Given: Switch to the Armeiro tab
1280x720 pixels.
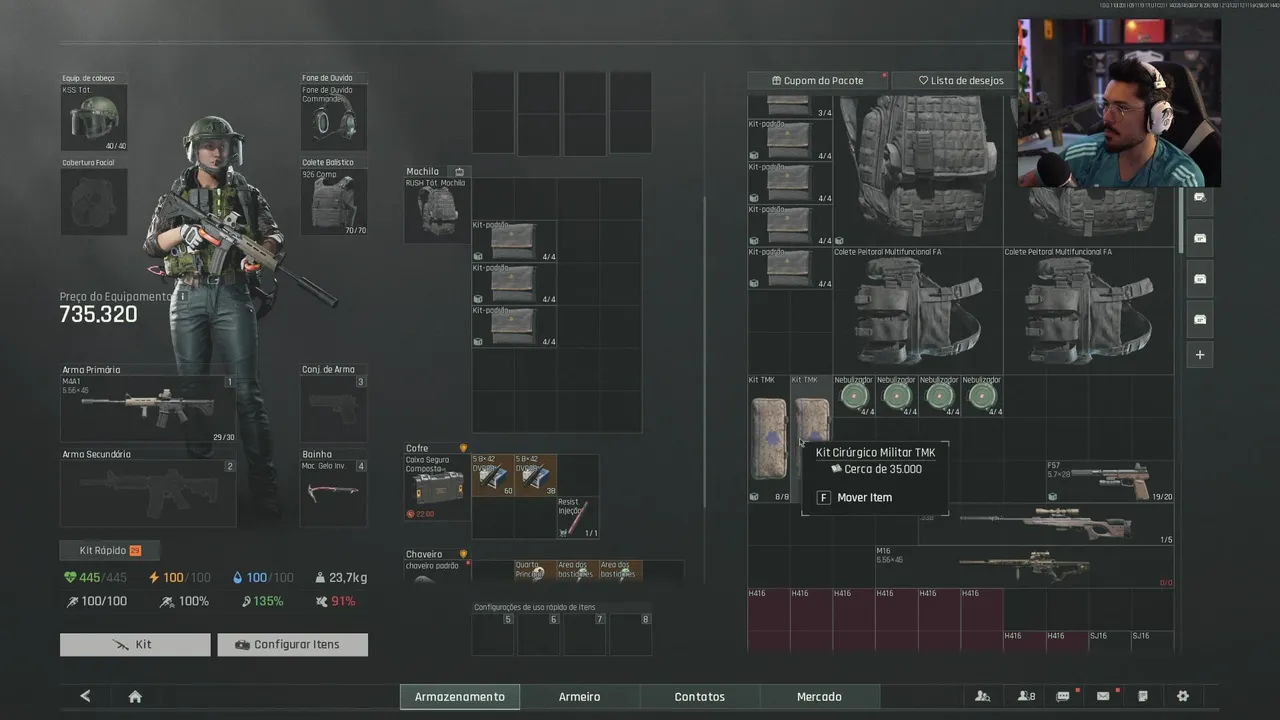Looking at the screenshot, I should pyautogui.click(x=580, y=697).
